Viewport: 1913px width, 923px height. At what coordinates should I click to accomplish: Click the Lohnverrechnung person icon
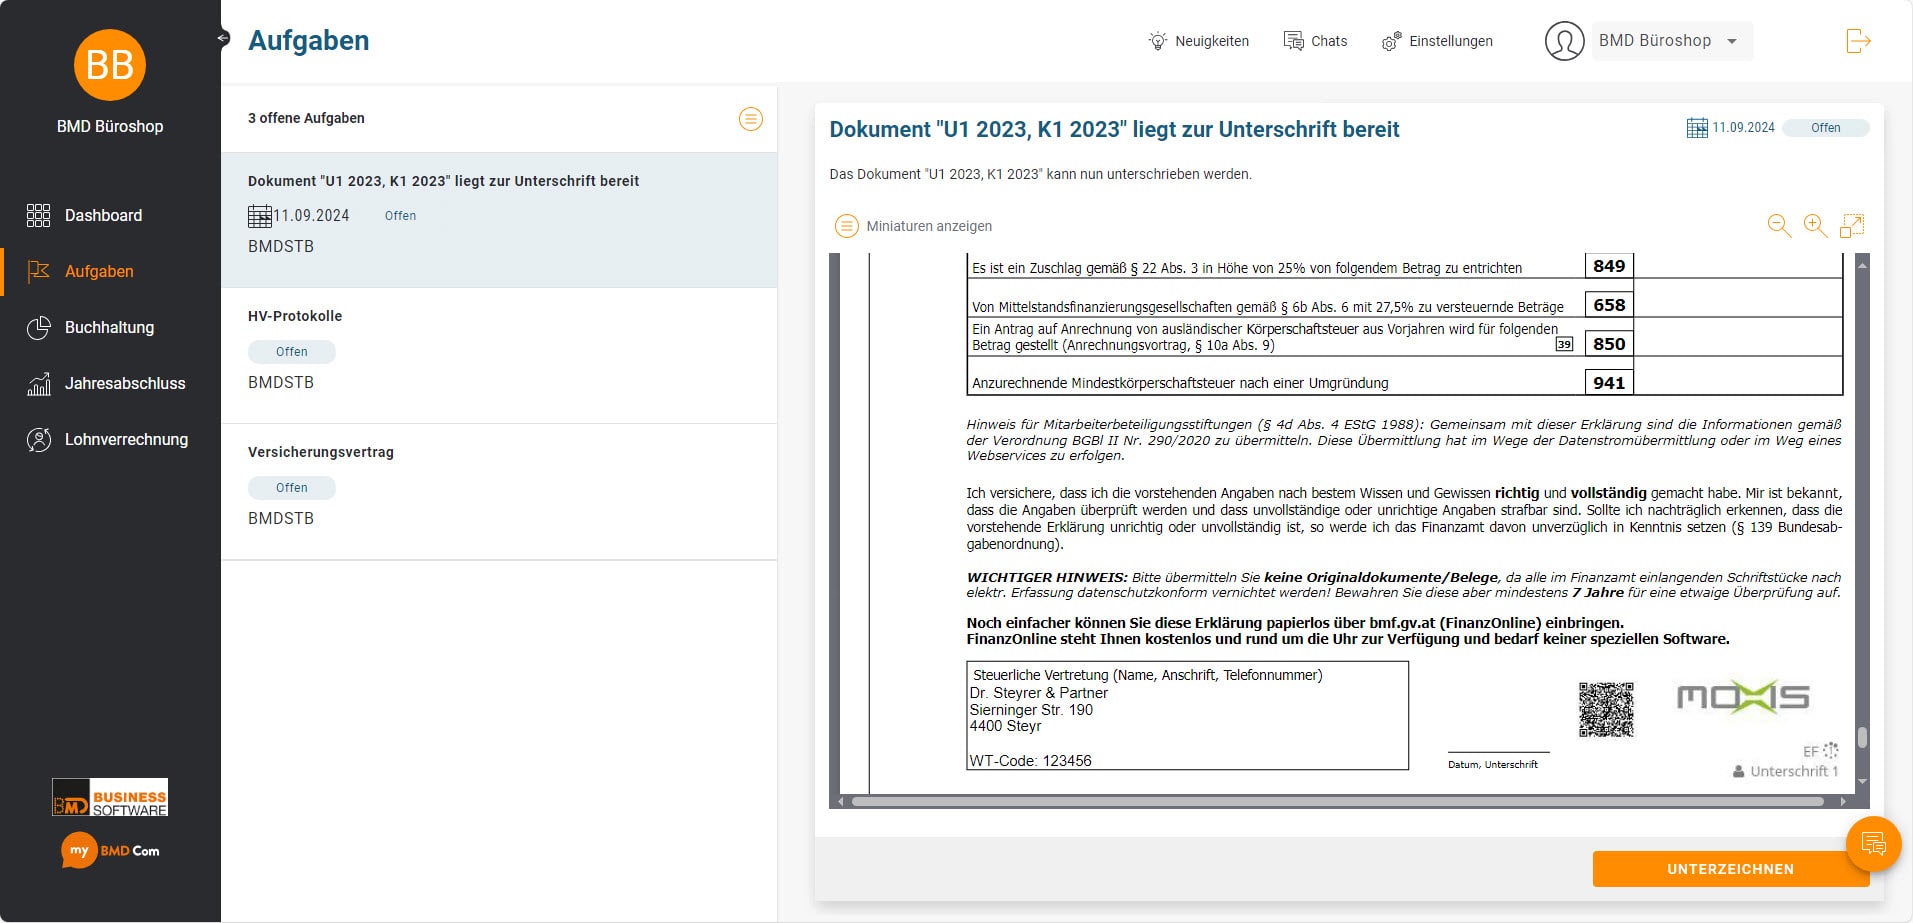click(x=38, y=439)
